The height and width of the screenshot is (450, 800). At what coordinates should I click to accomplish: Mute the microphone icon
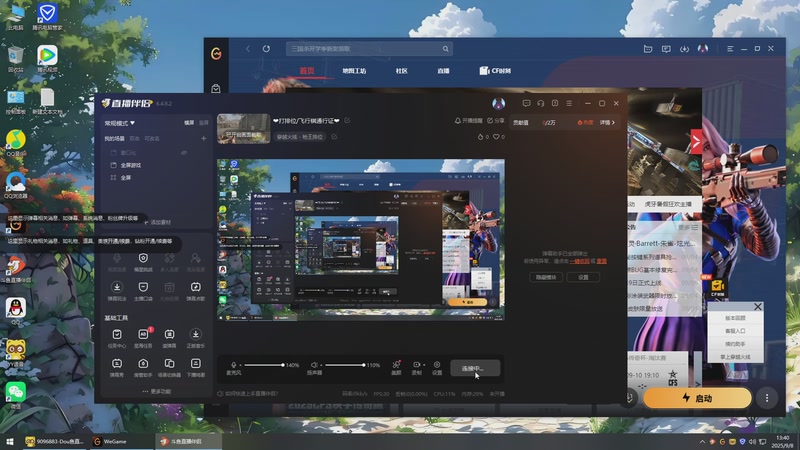234,365
